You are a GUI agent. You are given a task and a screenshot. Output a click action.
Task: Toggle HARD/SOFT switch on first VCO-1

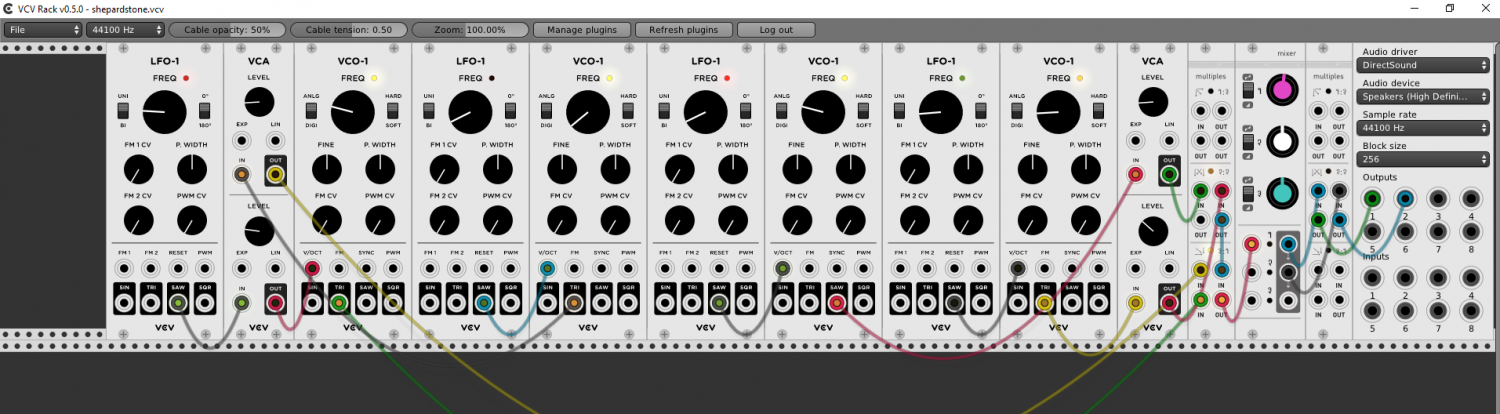(392, 110)
